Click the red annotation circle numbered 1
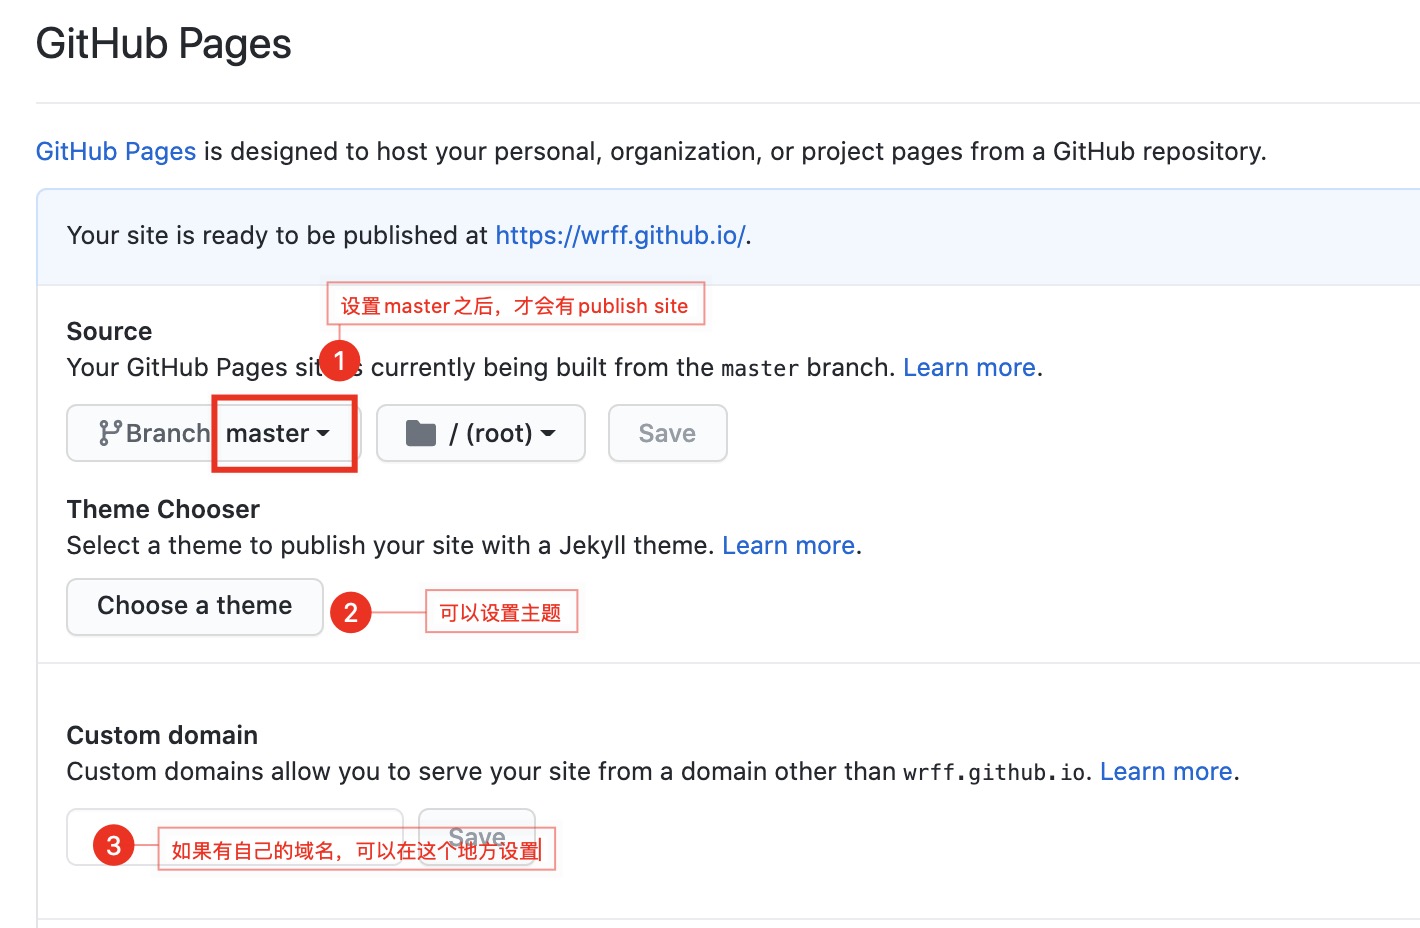The height and width of the screenshot is (928, 1420). (339, 360)
